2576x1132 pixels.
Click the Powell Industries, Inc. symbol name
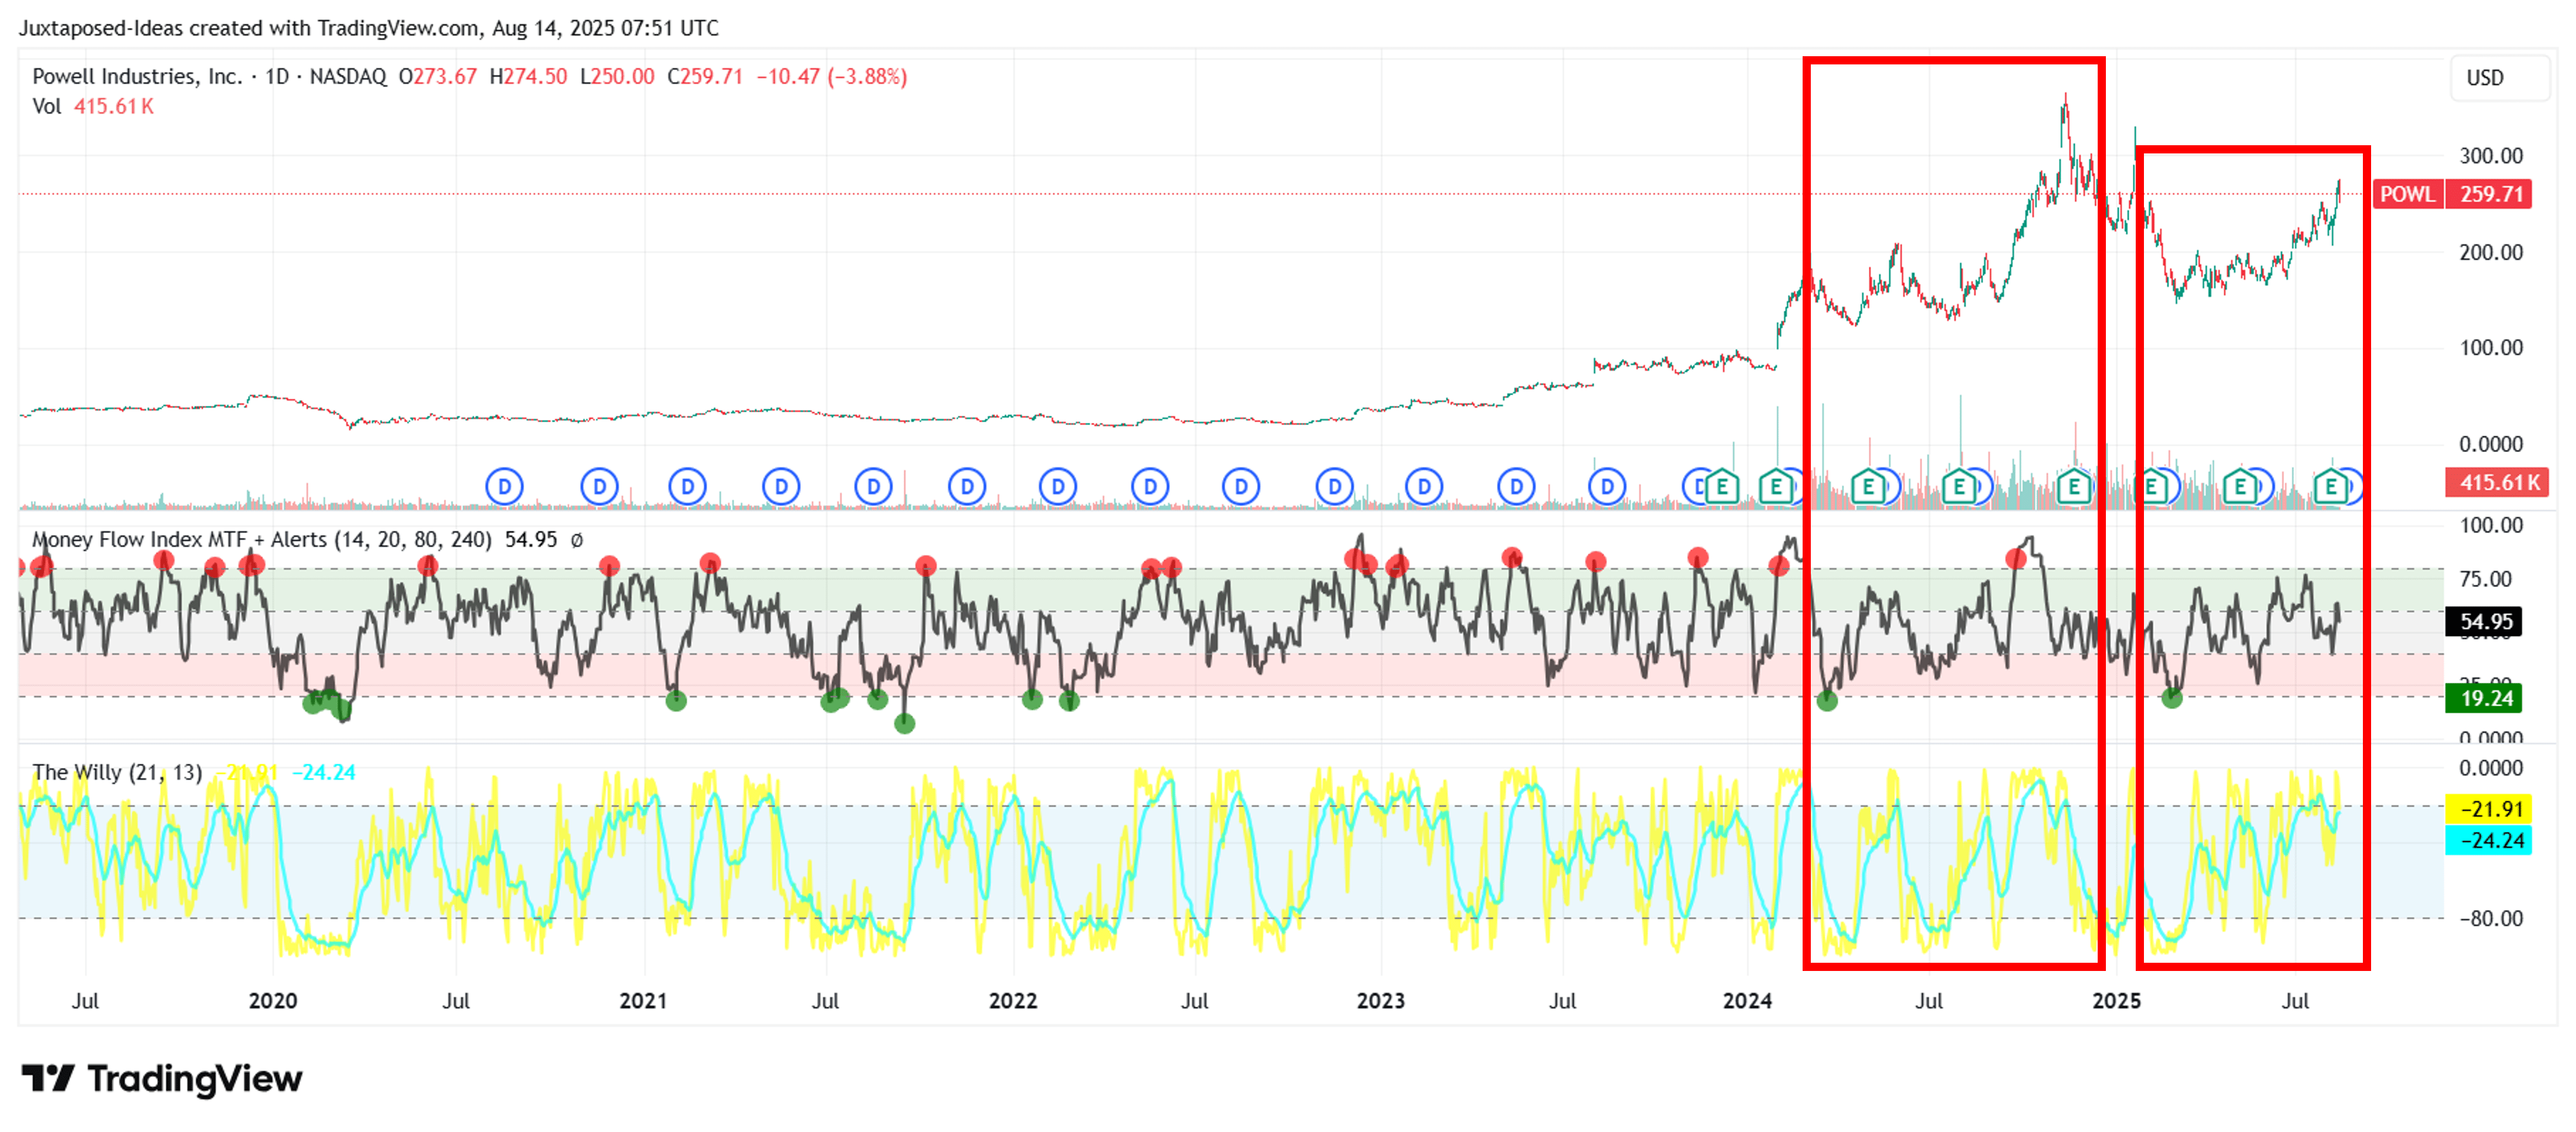138,75
